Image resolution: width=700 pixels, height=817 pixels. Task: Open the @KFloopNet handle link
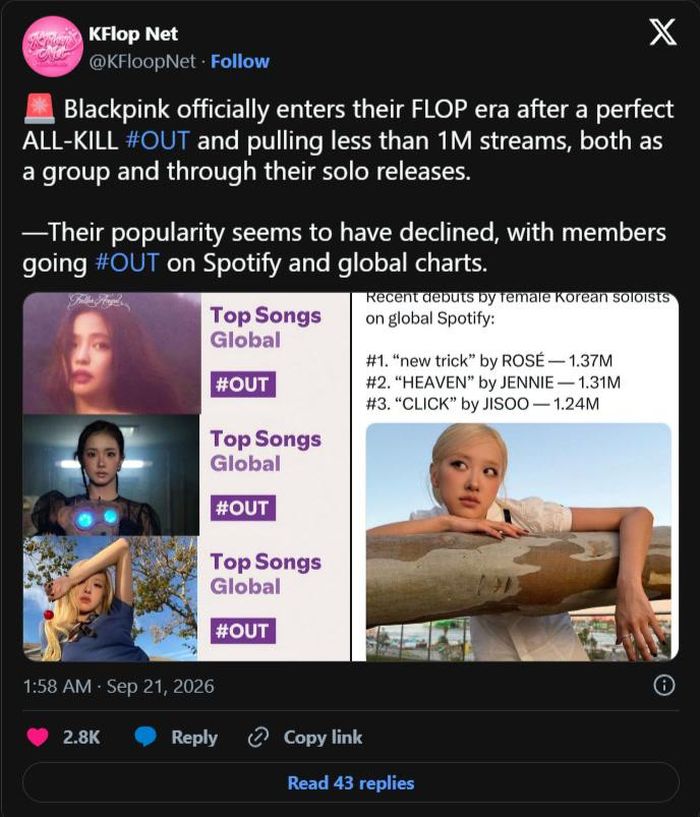[142, 61]
